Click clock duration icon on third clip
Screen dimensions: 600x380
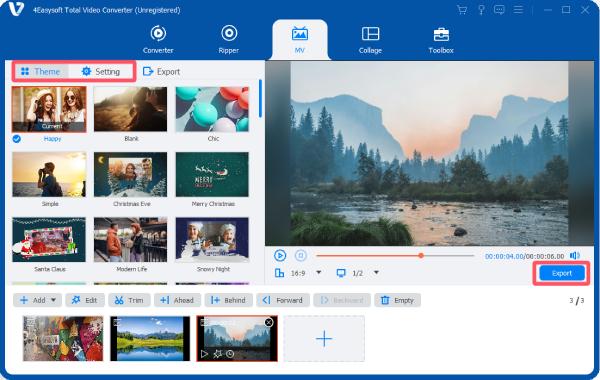[x=230, y=354]
